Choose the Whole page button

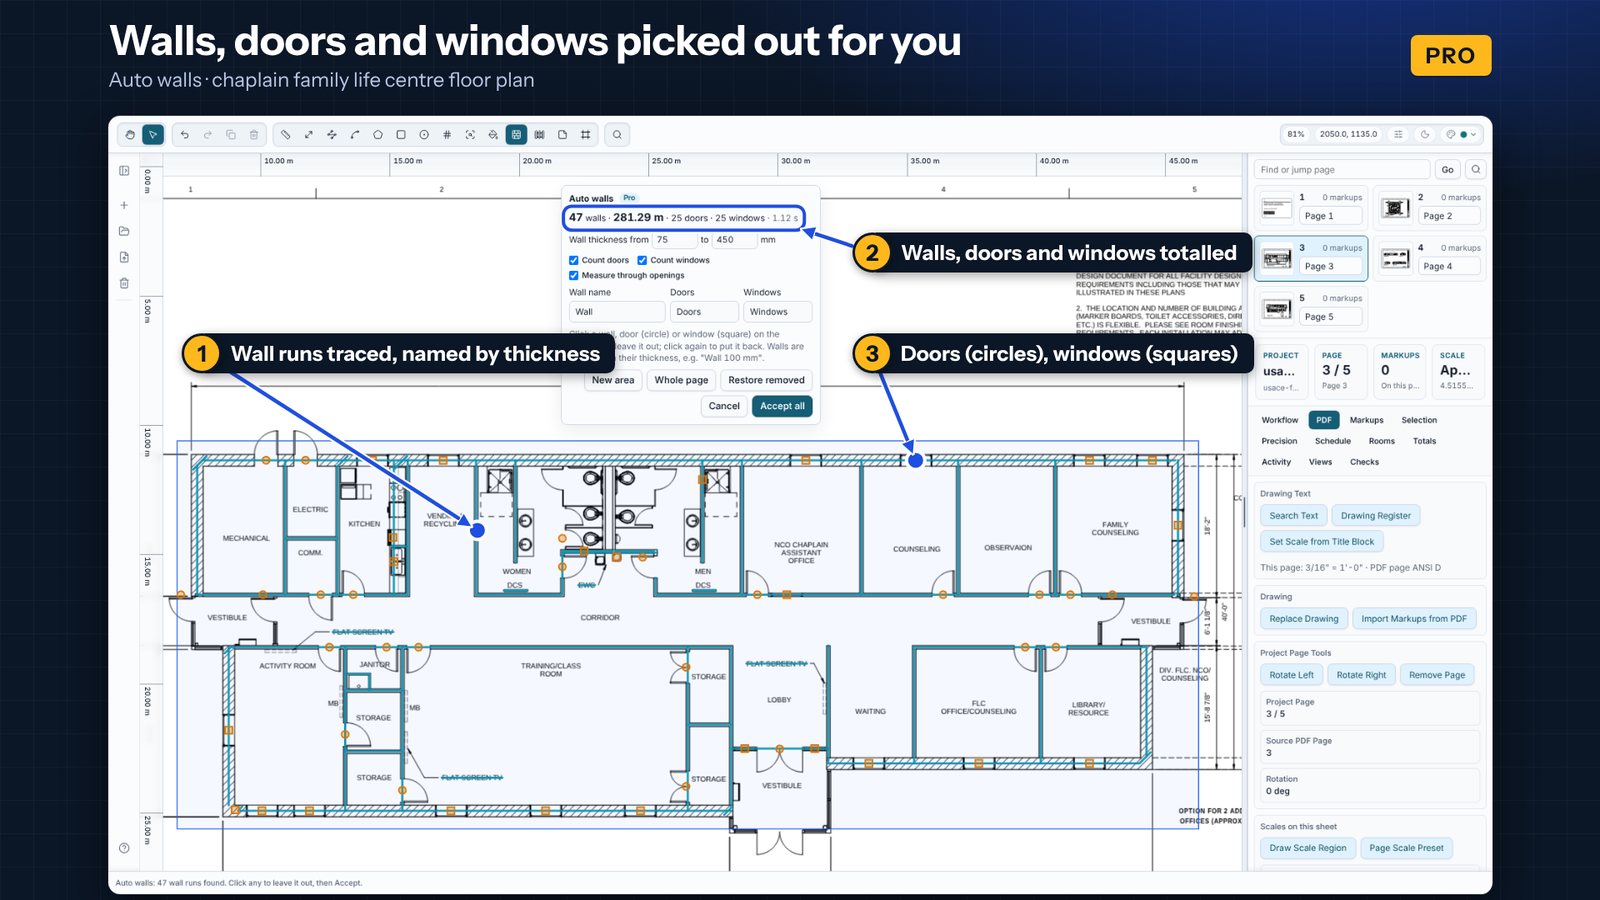pos(681,380)
